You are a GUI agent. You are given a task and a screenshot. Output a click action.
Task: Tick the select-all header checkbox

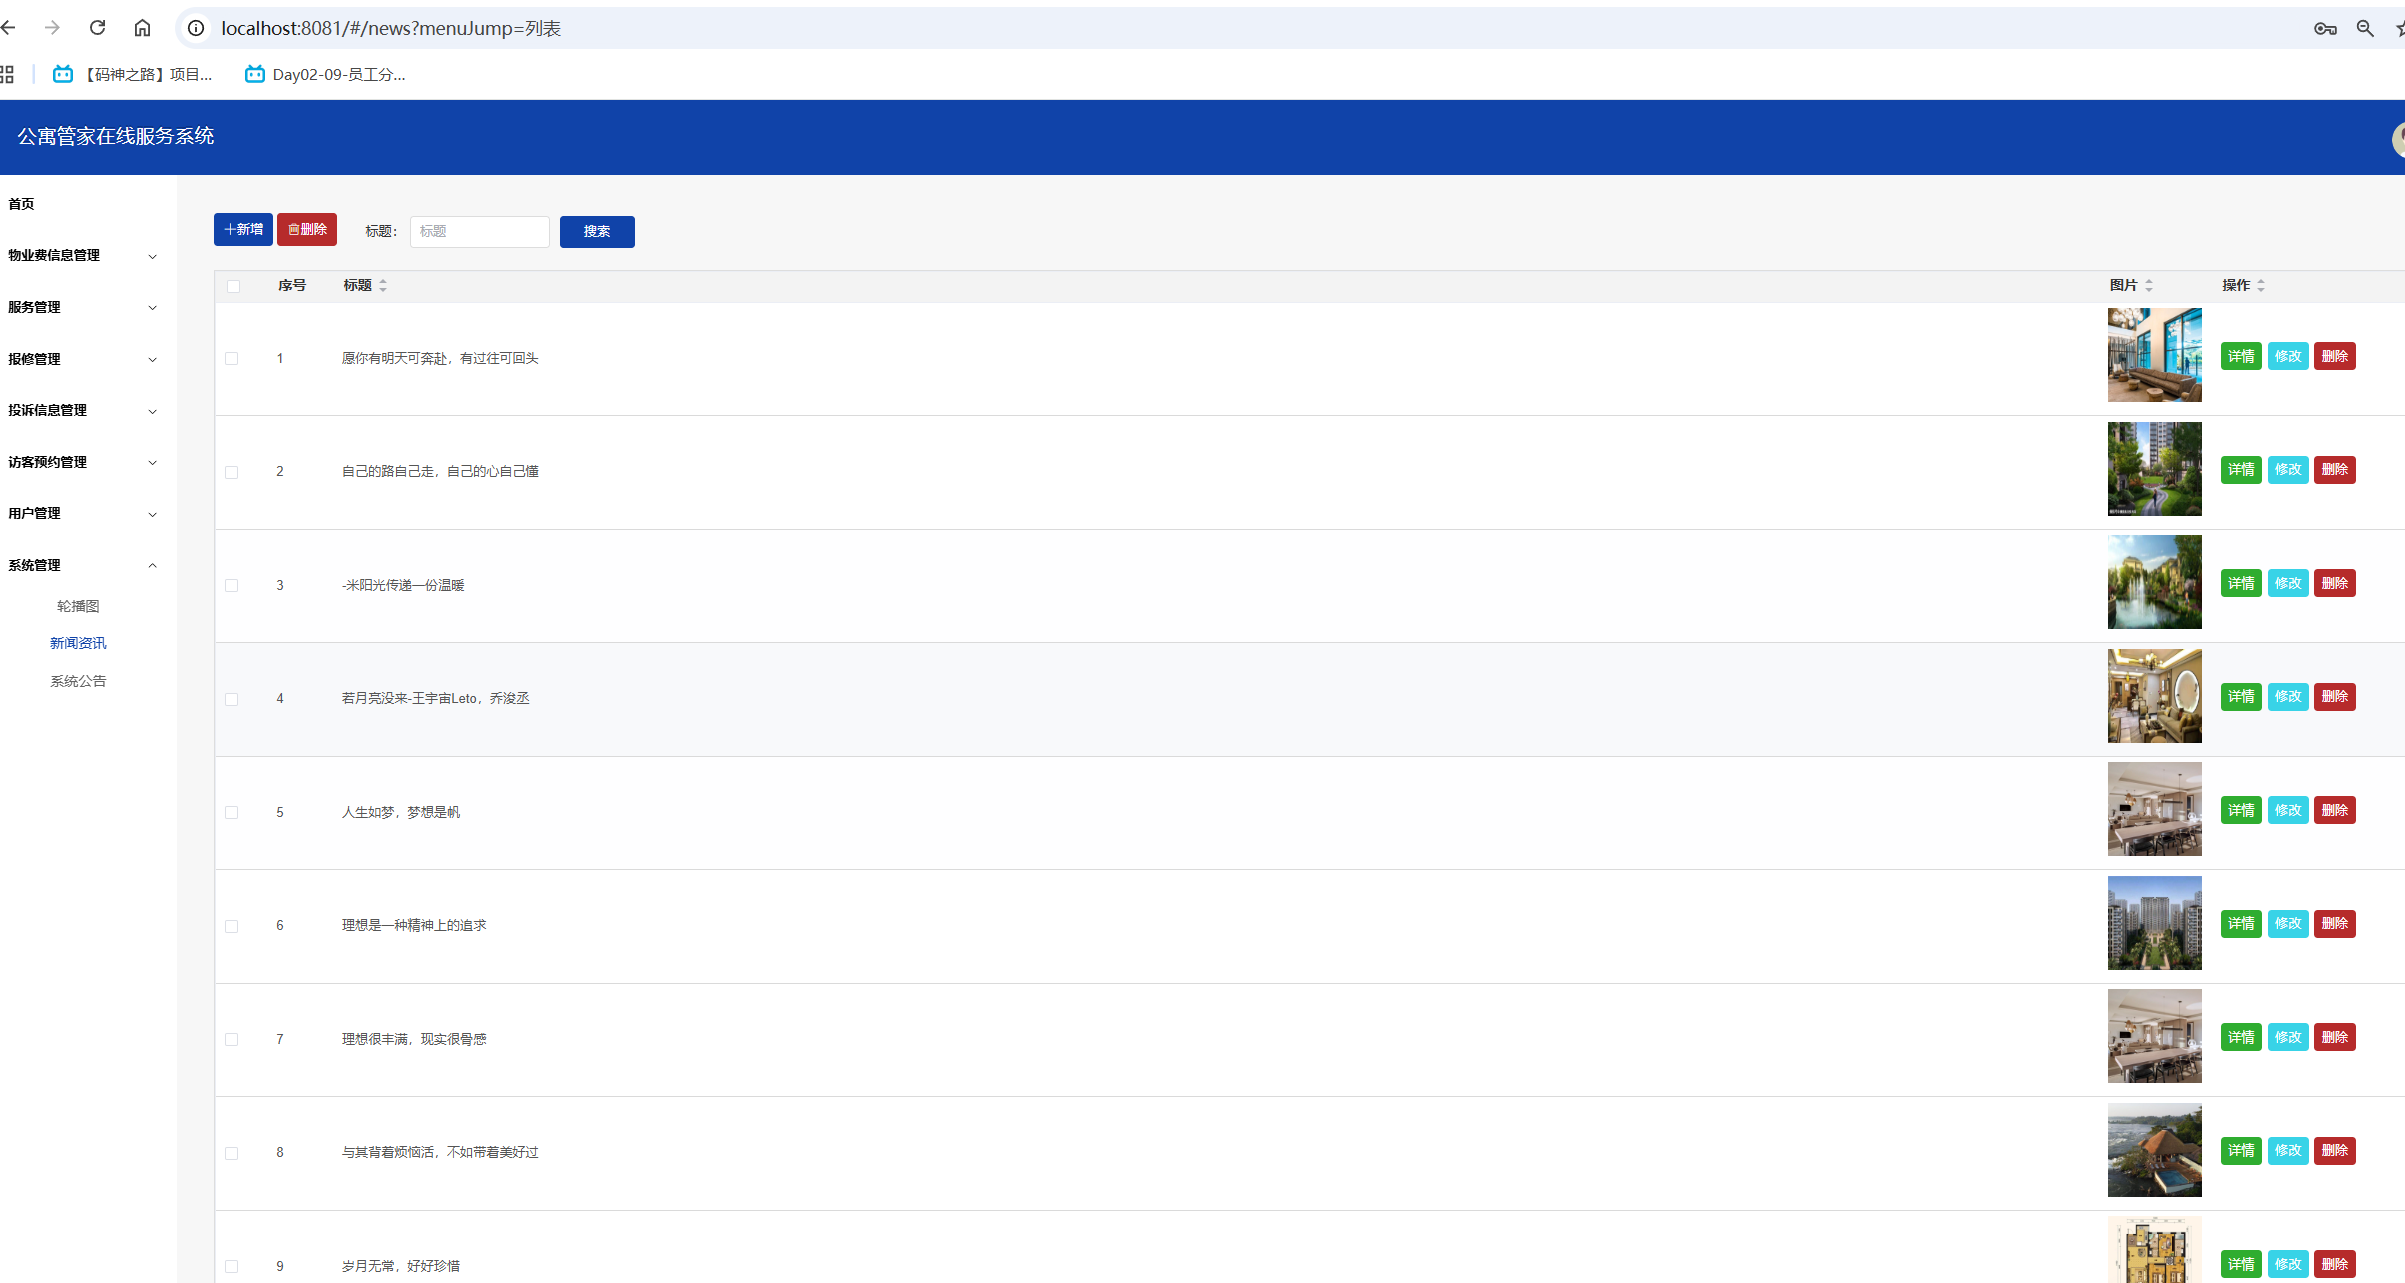click(233, 286)
